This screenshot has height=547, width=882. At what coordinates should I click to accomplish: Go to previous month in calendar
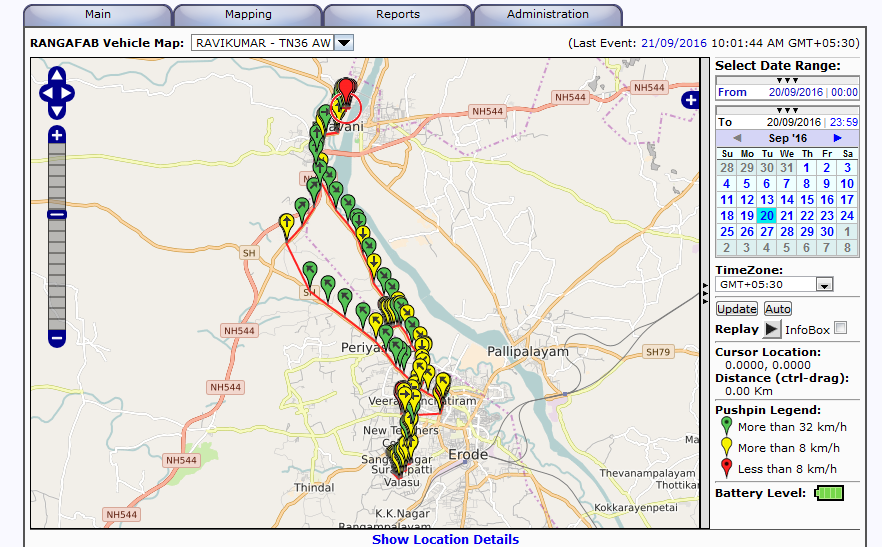[737, 137]
